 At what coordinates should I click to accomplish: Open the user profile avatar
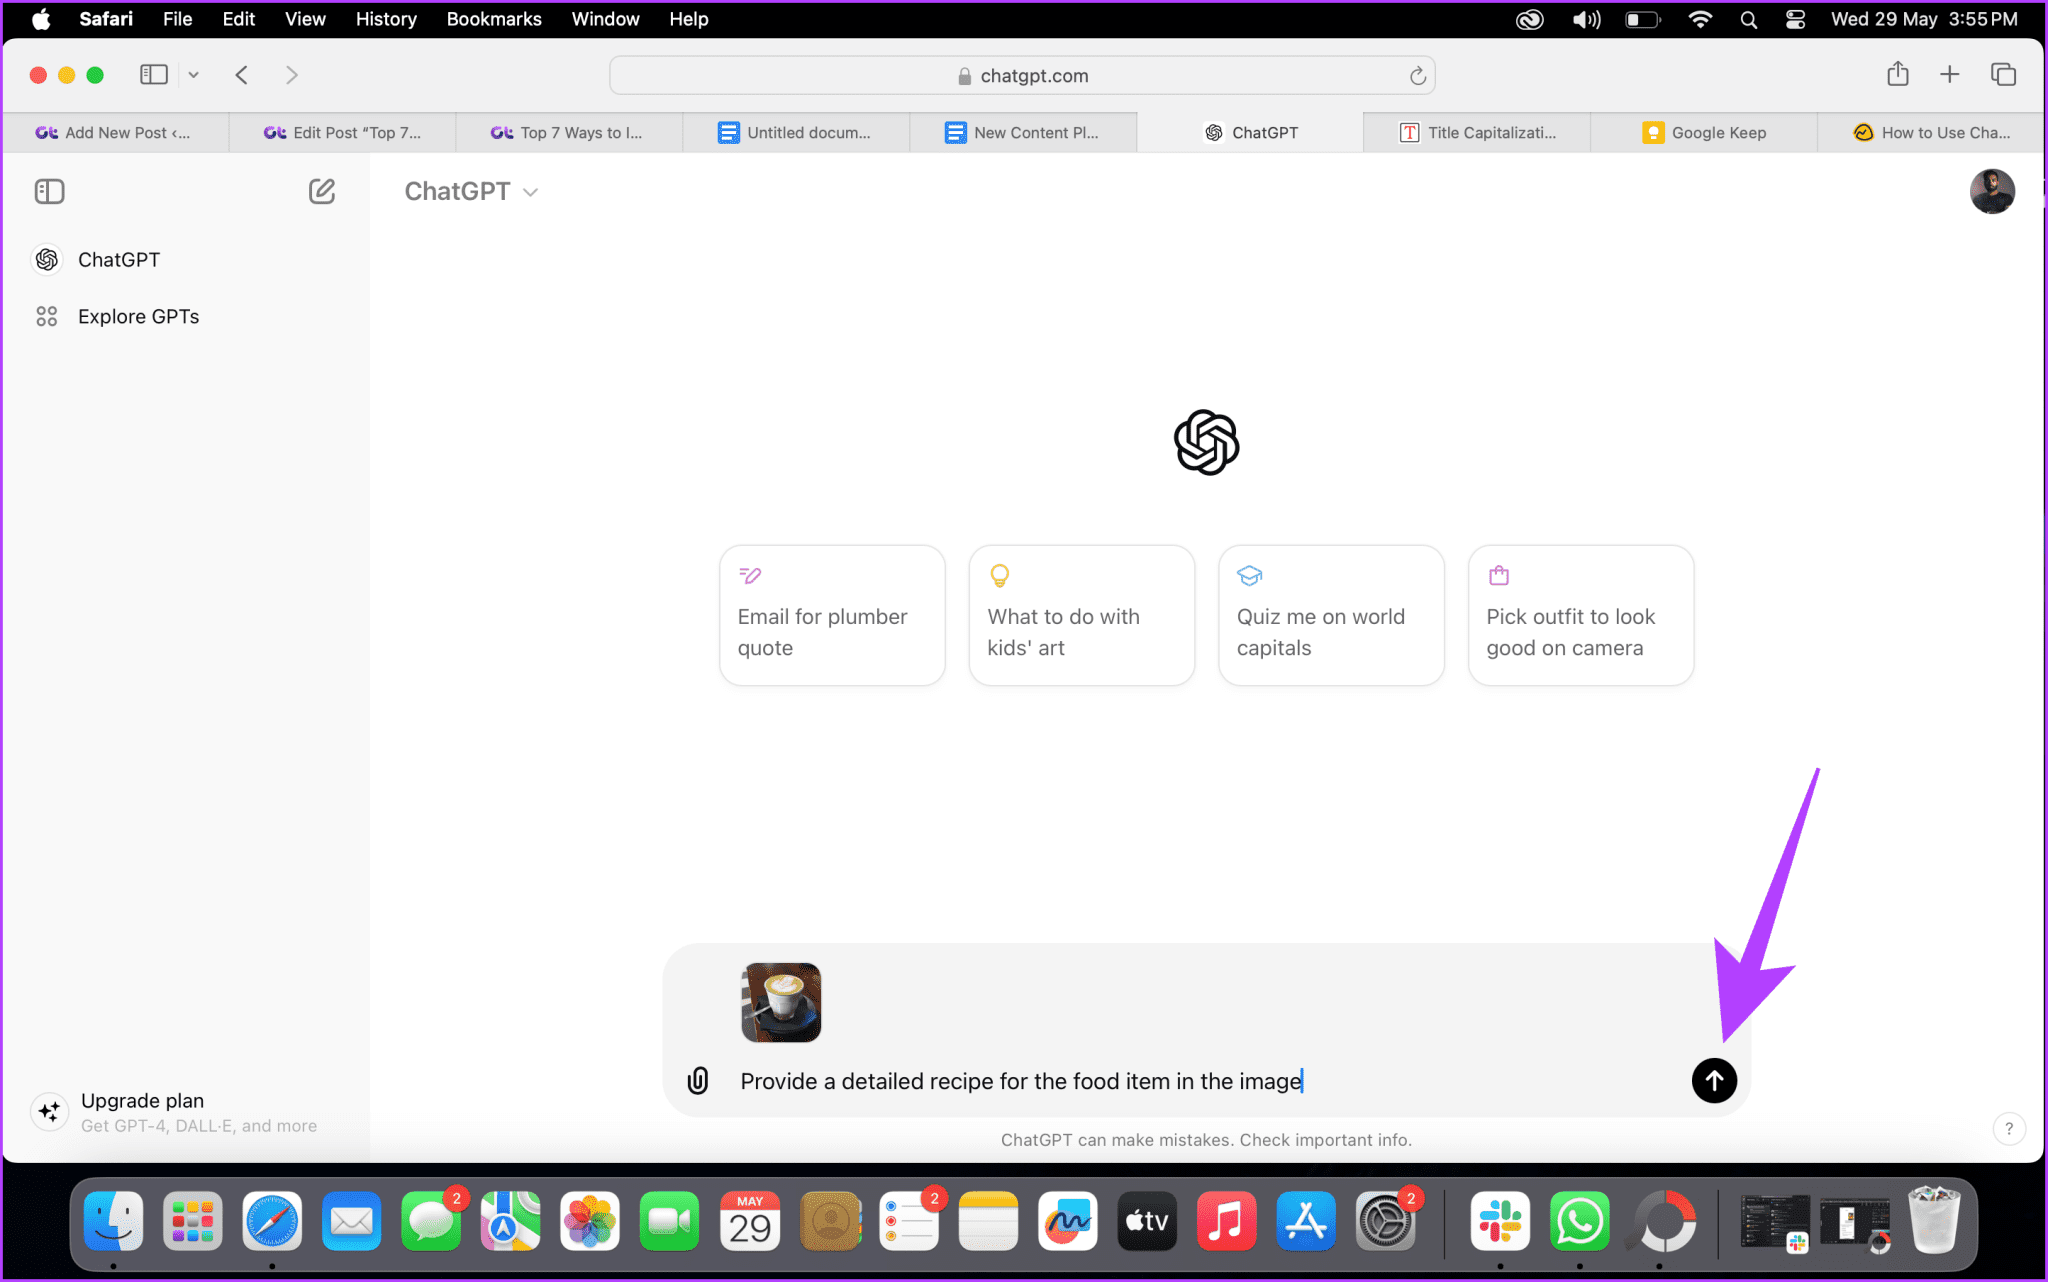(1991, 191)
